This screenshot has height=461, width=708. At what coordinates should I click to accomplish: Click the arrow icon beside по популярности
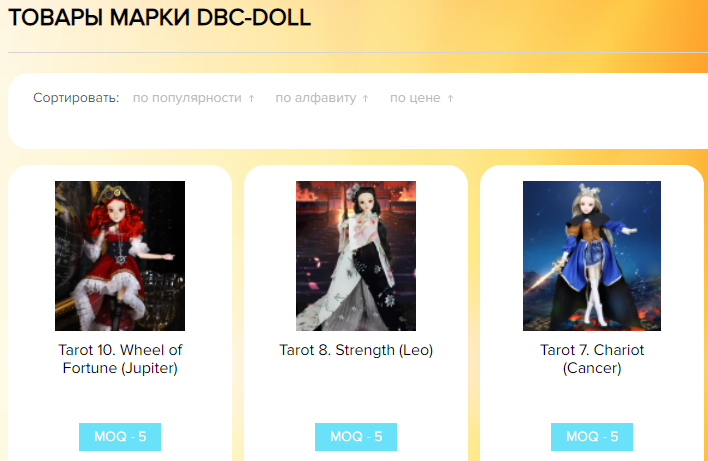(252, 98)
